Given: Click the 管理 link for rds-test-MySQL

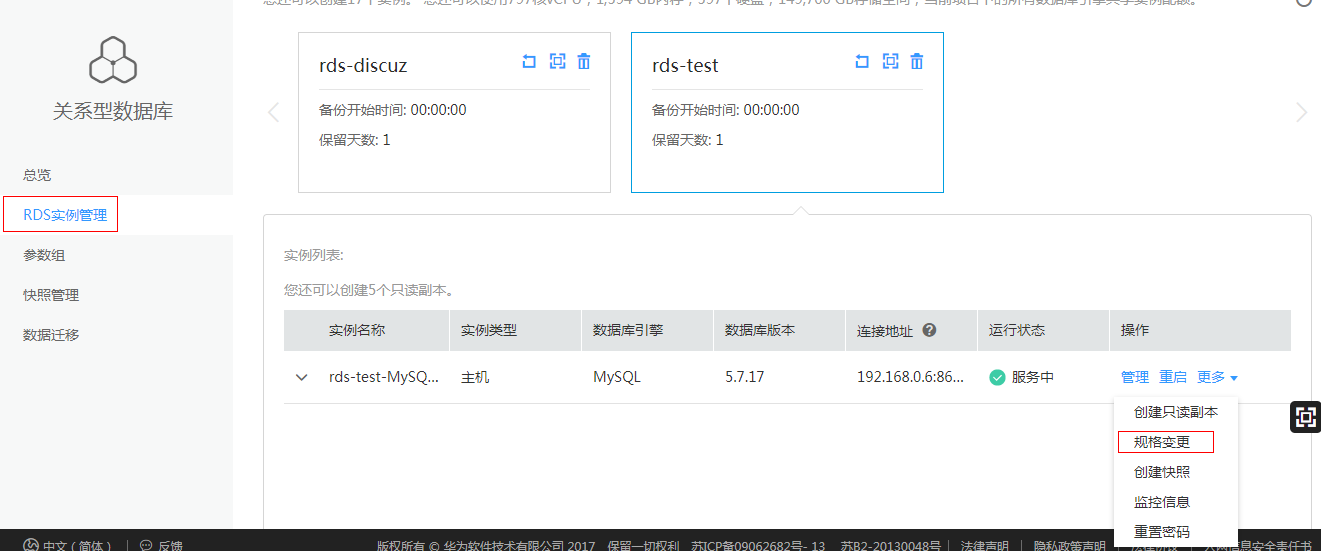Looking at the screenshot, I should [1135, 377].
